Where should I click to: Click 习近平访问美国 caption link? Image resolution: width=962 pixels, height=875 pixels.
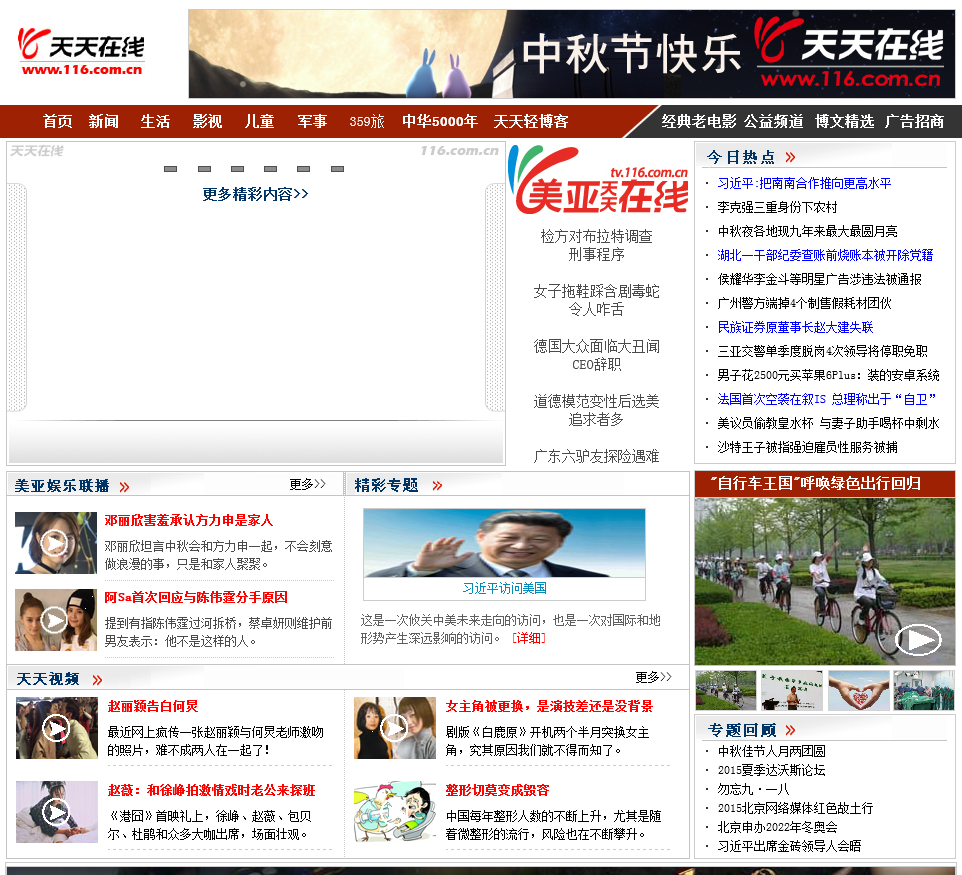point(504,588)
